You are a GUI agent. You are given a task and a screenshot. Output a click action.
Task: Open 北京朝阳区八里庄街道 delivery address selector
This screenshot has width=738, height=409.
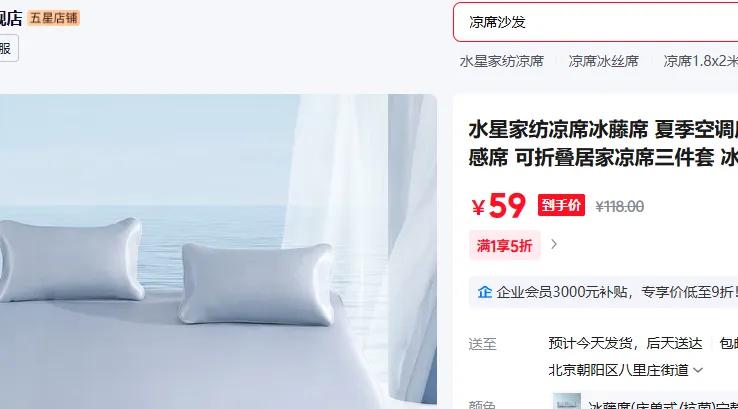[x=625, y=370]
